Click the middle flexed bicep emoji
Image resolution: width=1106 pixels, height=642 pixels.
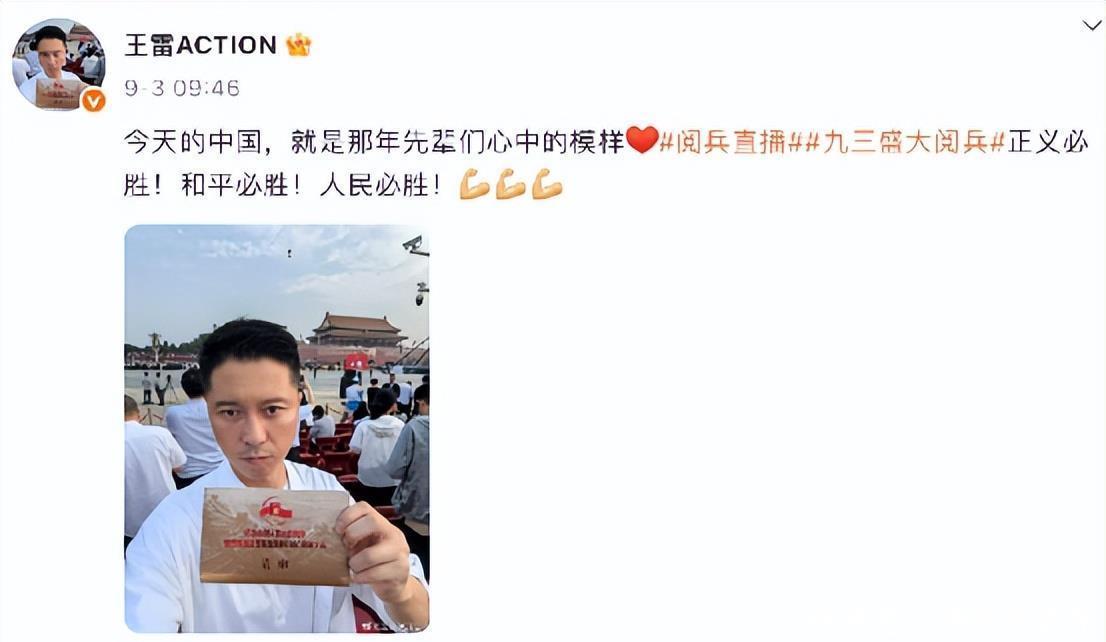(x=511, y=185)
